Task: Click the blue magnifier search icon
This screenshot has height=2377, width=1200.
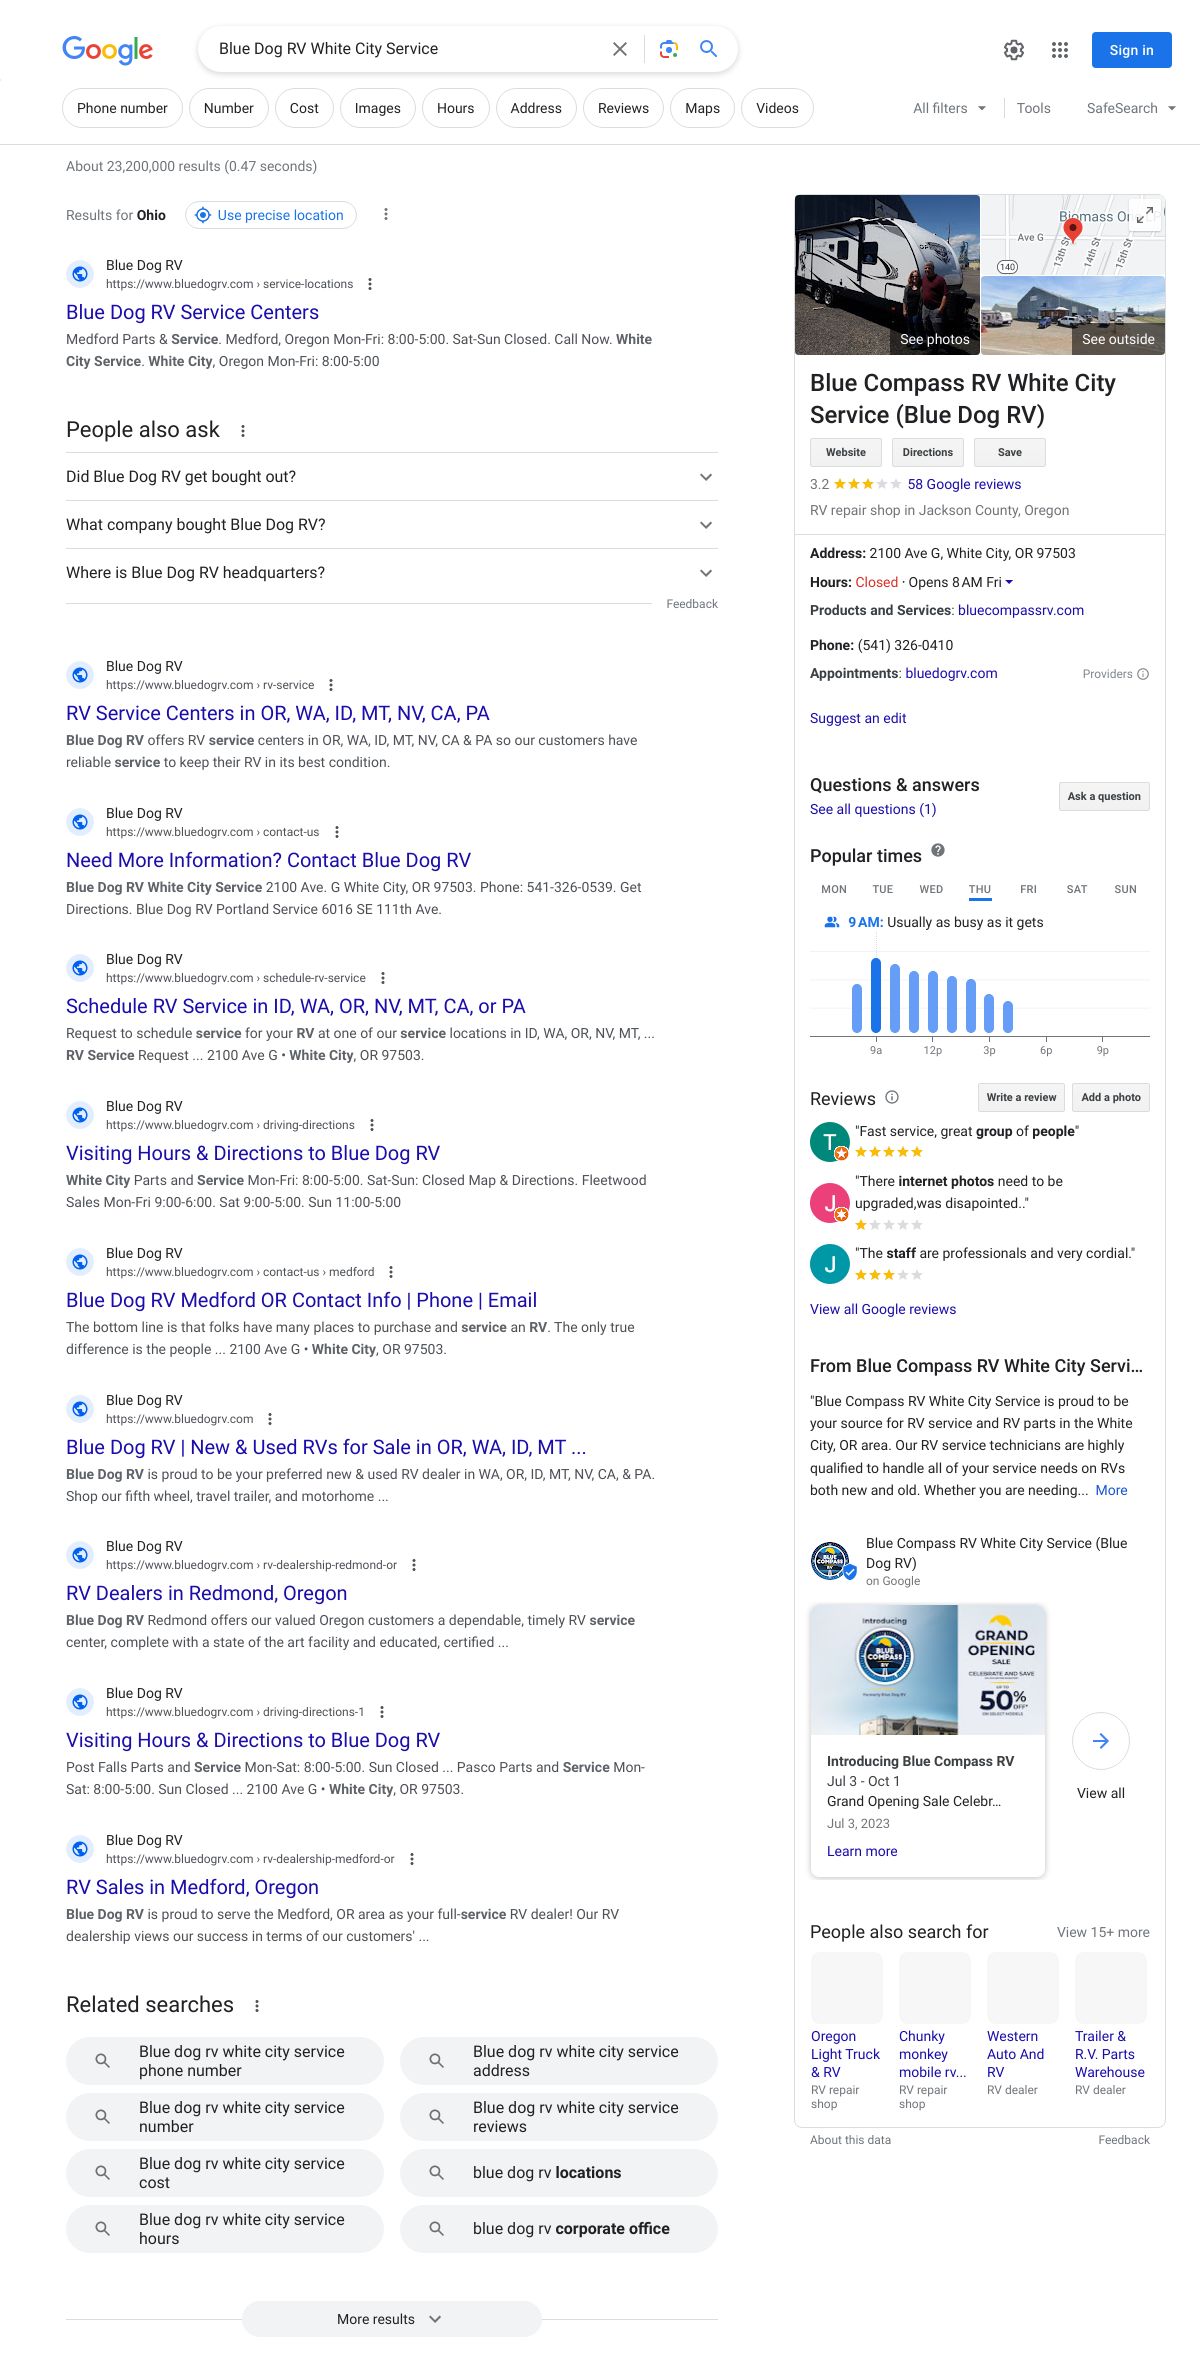Action: (x=708, y=49)
